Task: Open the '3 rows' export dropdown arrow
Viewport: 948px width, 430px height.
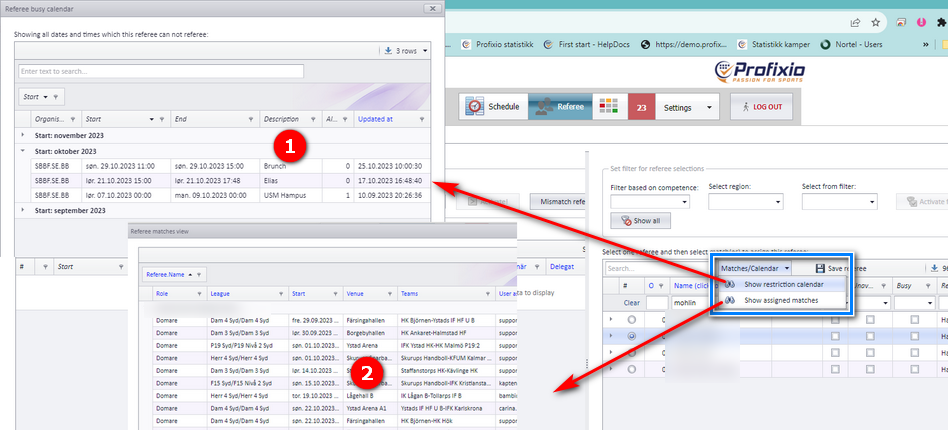Action: [x=426, y=51]
